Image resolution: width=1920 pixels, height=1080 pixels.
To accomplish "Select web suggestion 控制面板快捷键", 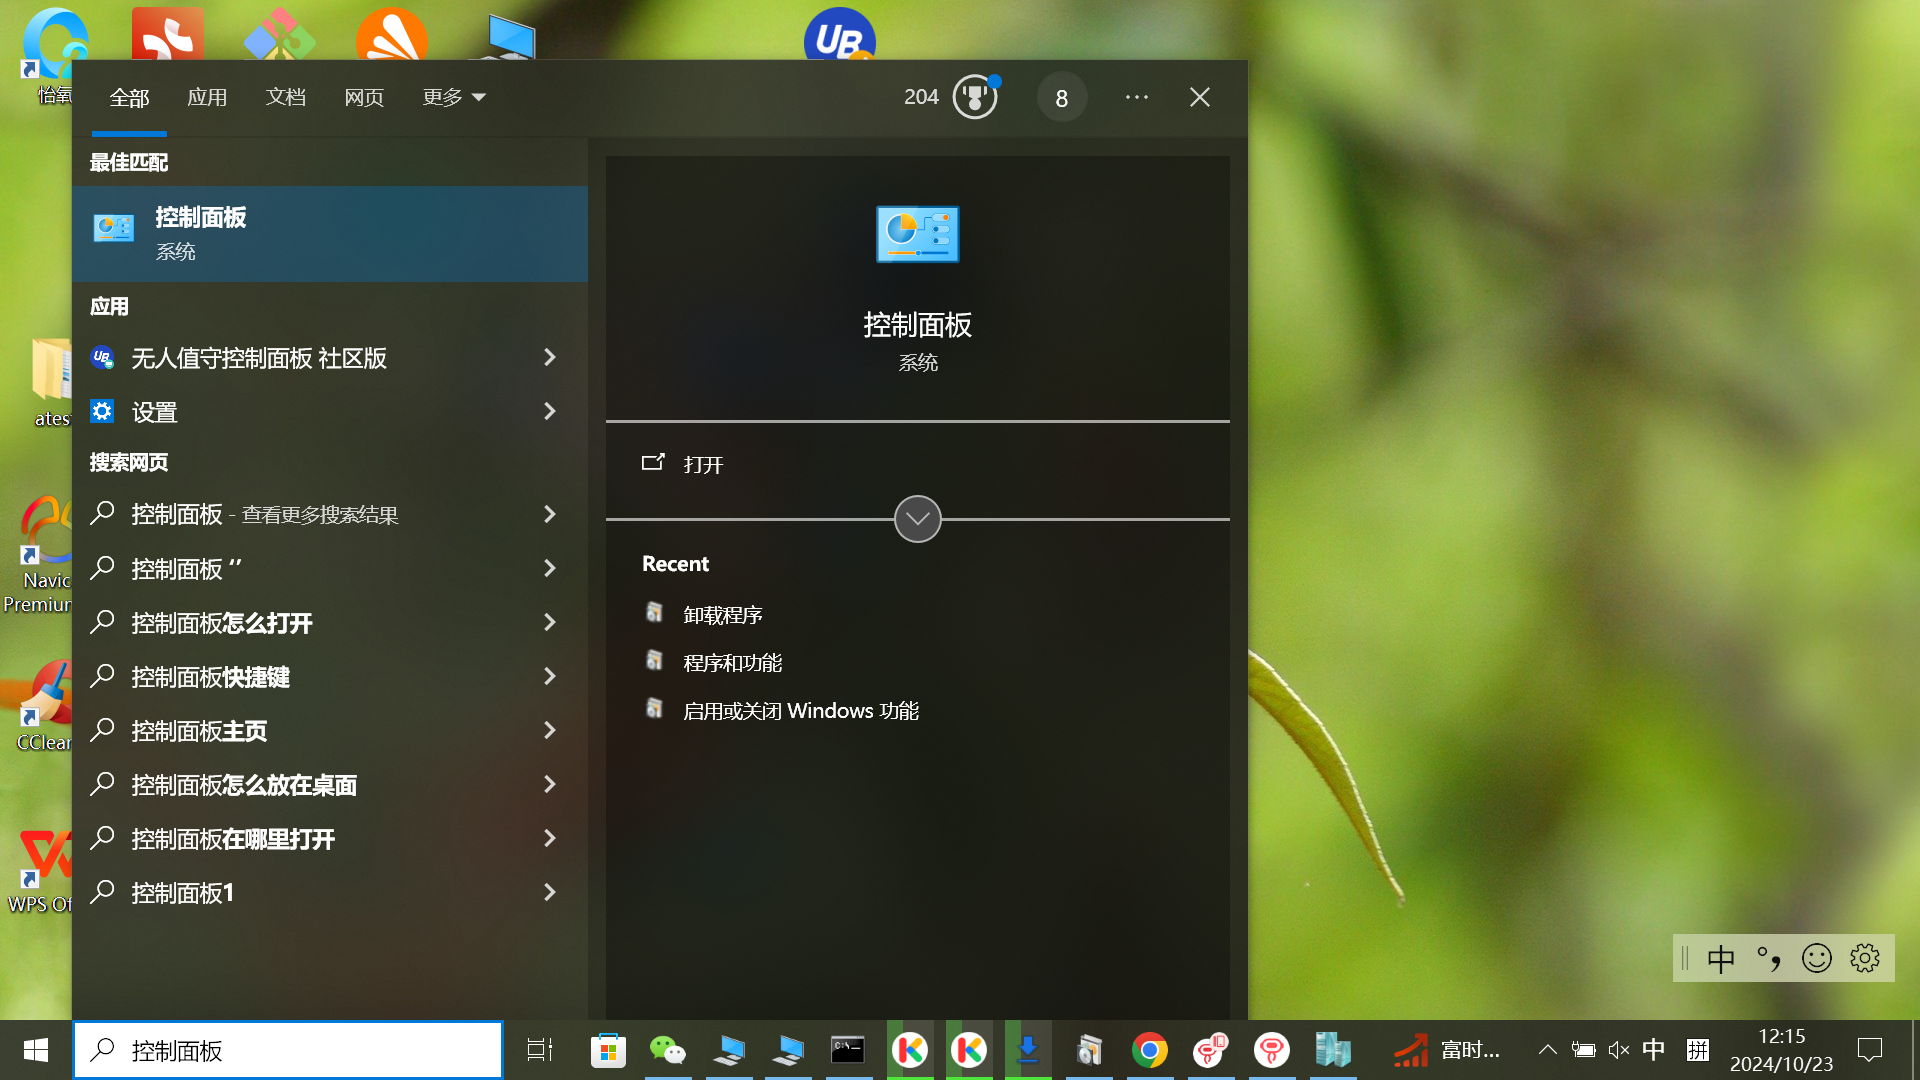I will [300, 676].
